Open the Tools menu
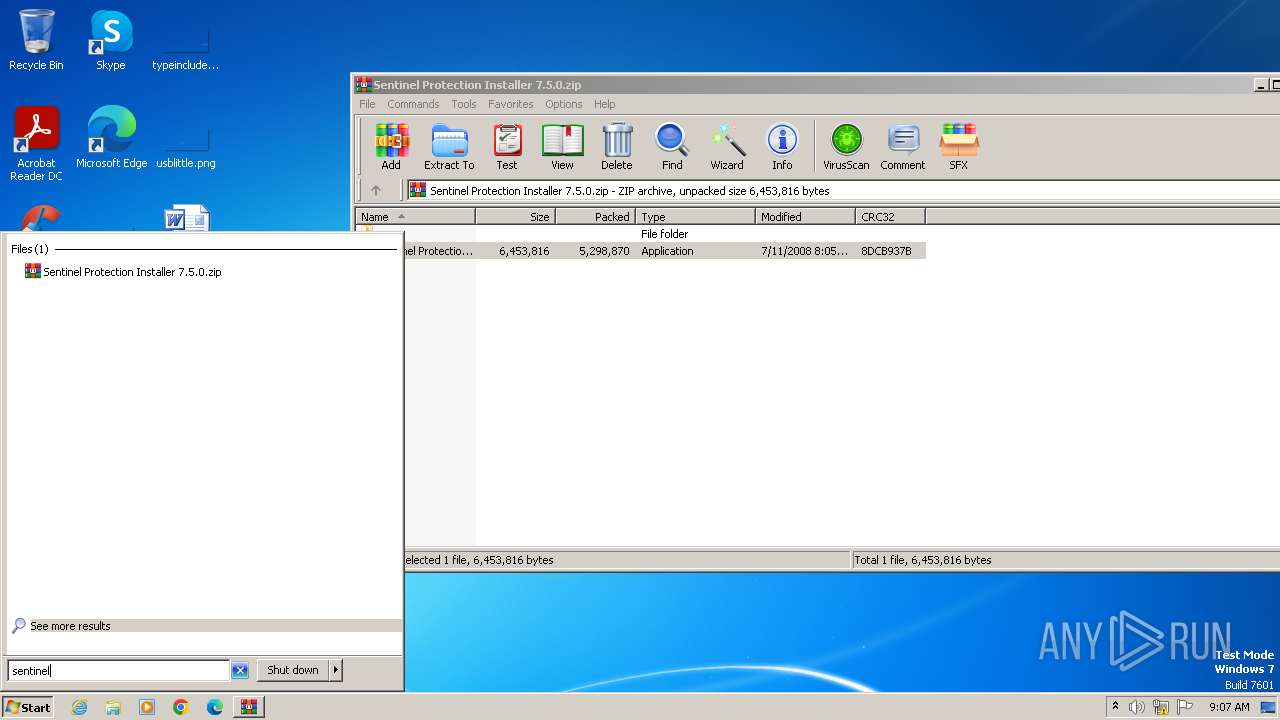The image size is (1280, 720). coord(463,104)
